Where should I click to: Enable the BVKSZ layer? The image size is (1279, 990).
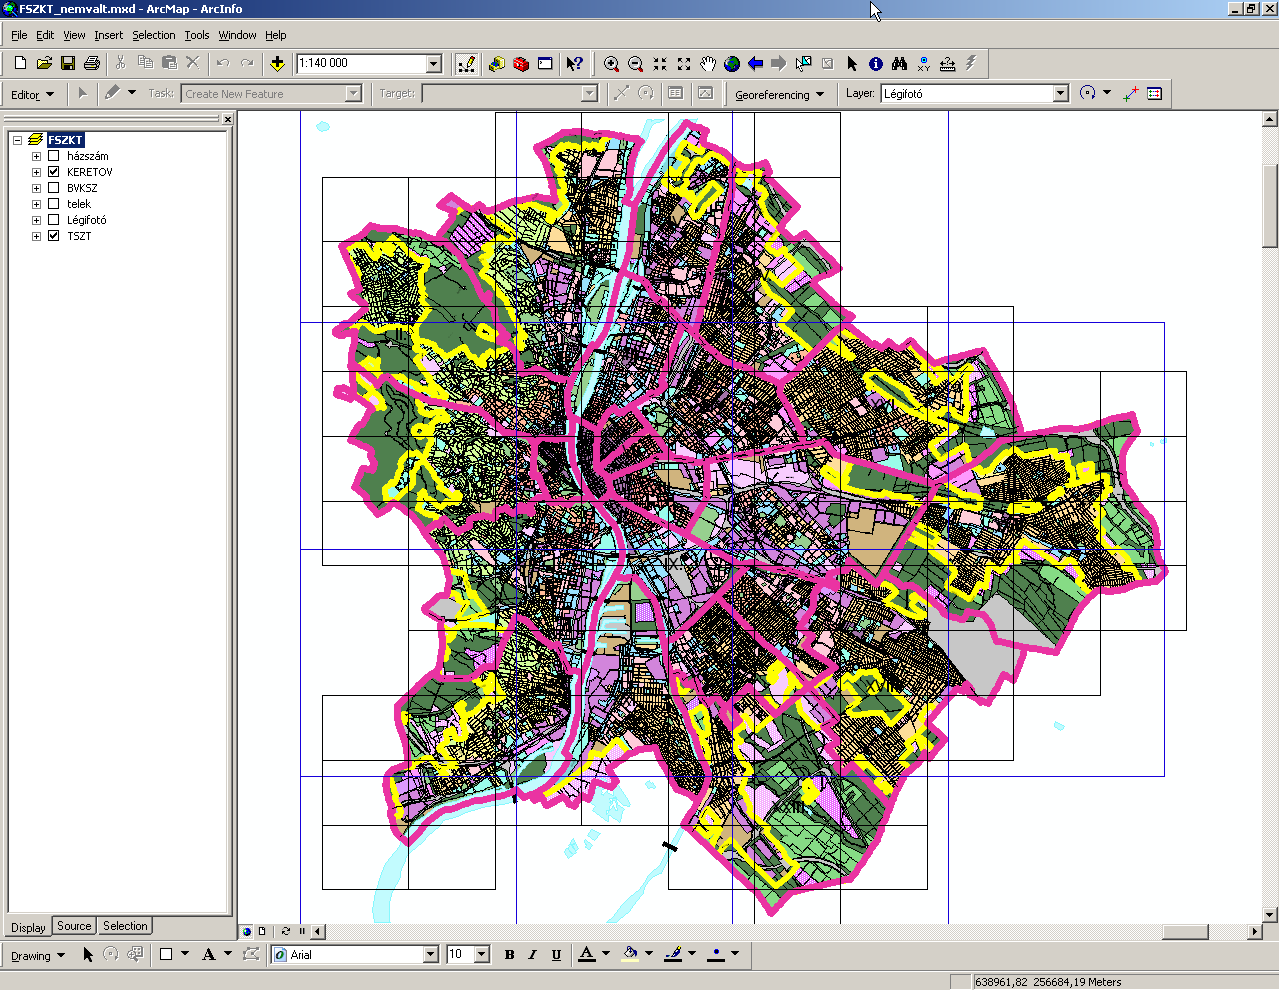click(54, 188)
